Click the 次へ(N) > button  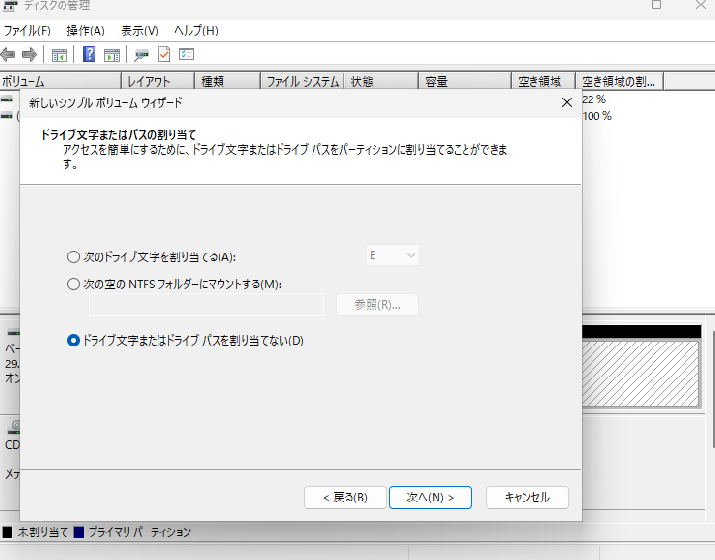[430, 497]
